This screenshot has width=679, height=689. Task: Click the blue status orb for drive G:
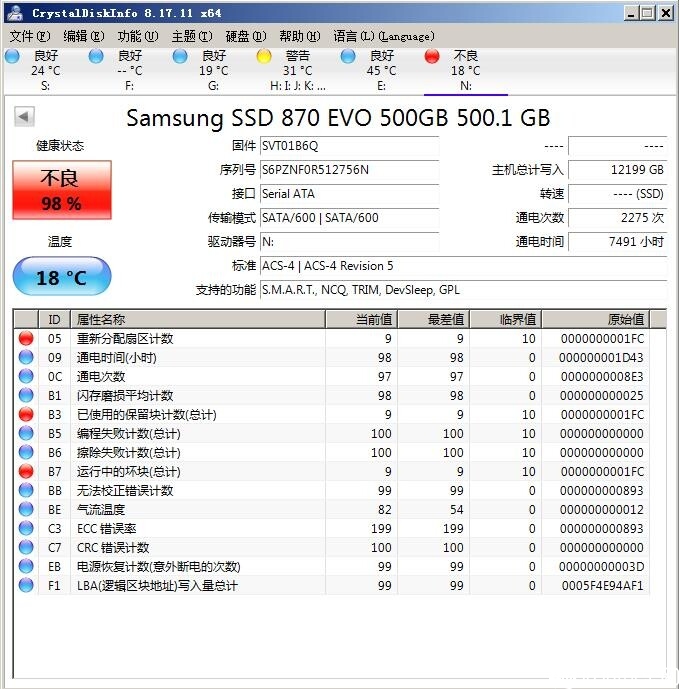click(x=180, y=56)
